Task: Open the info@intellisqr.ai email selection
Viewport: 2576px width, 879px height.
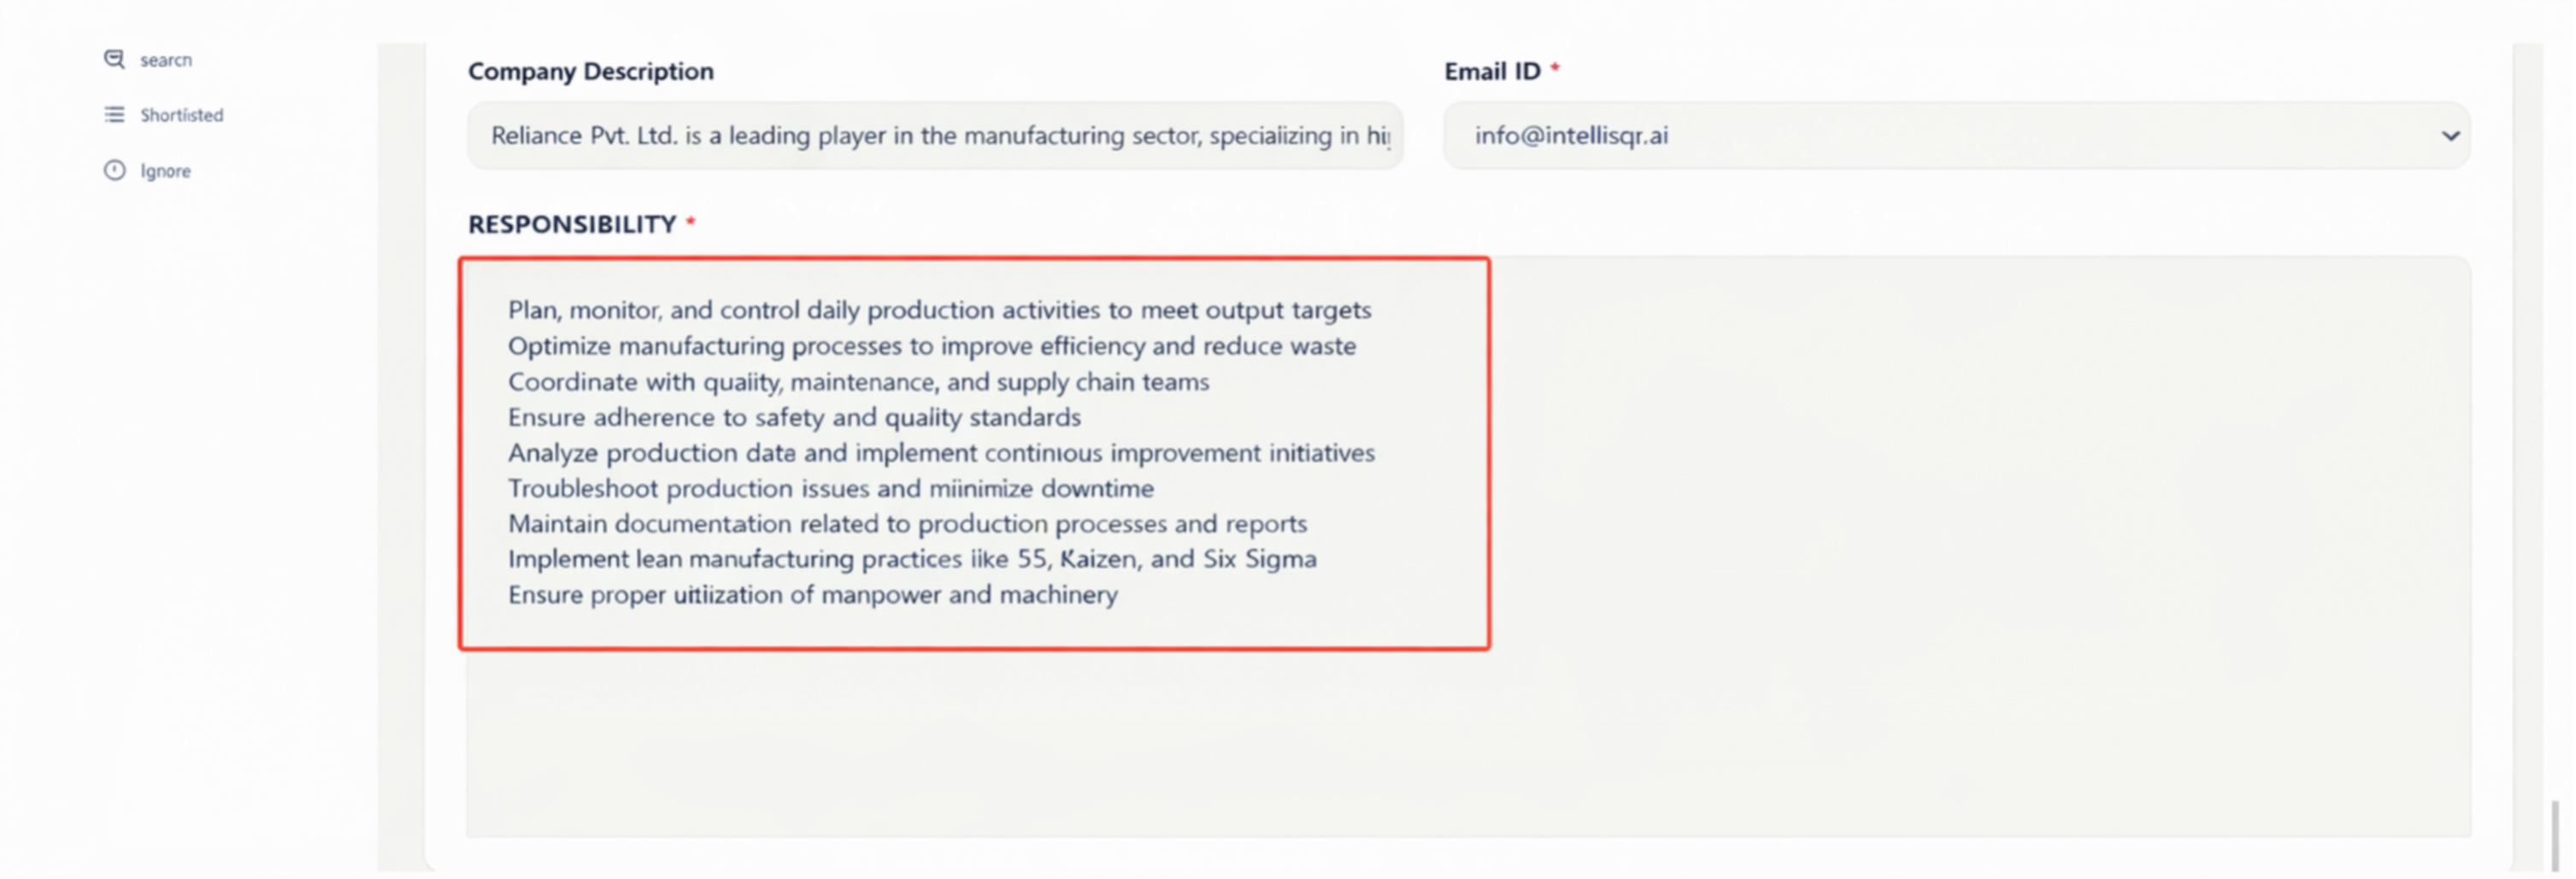Action: 1571,136
